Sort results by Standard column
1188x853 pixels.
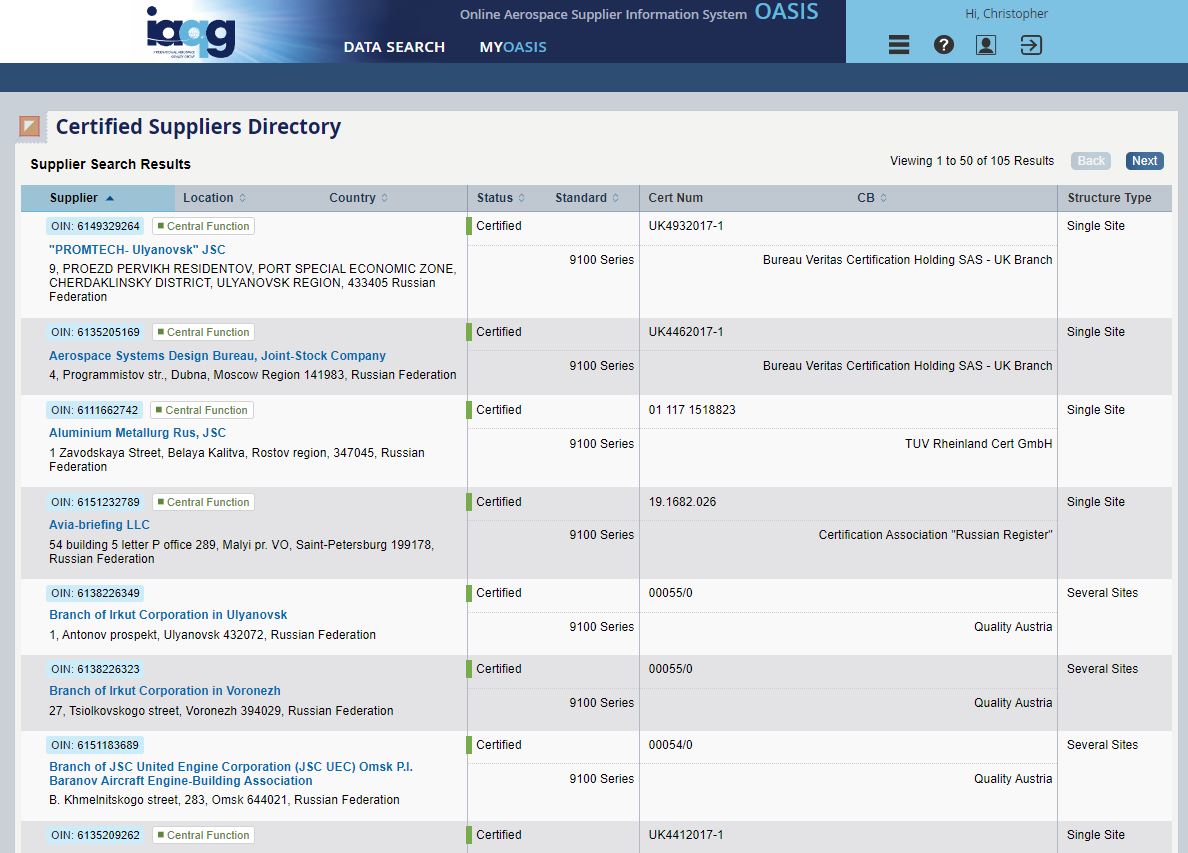click(x=587, y=198)
